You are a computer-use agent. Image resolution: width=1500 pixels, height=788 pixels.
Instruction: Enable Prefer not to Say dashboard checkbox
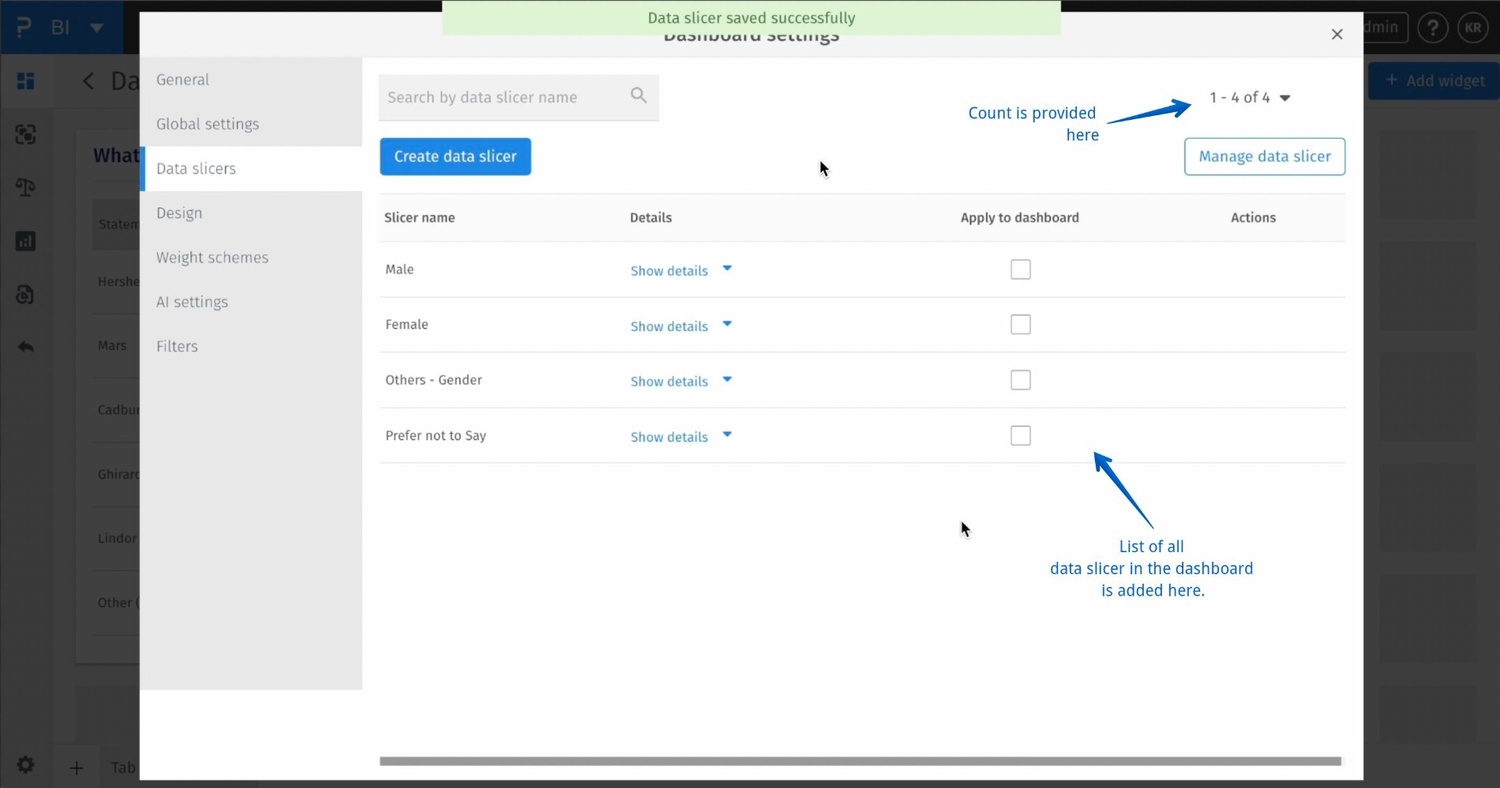point(1020,435)
